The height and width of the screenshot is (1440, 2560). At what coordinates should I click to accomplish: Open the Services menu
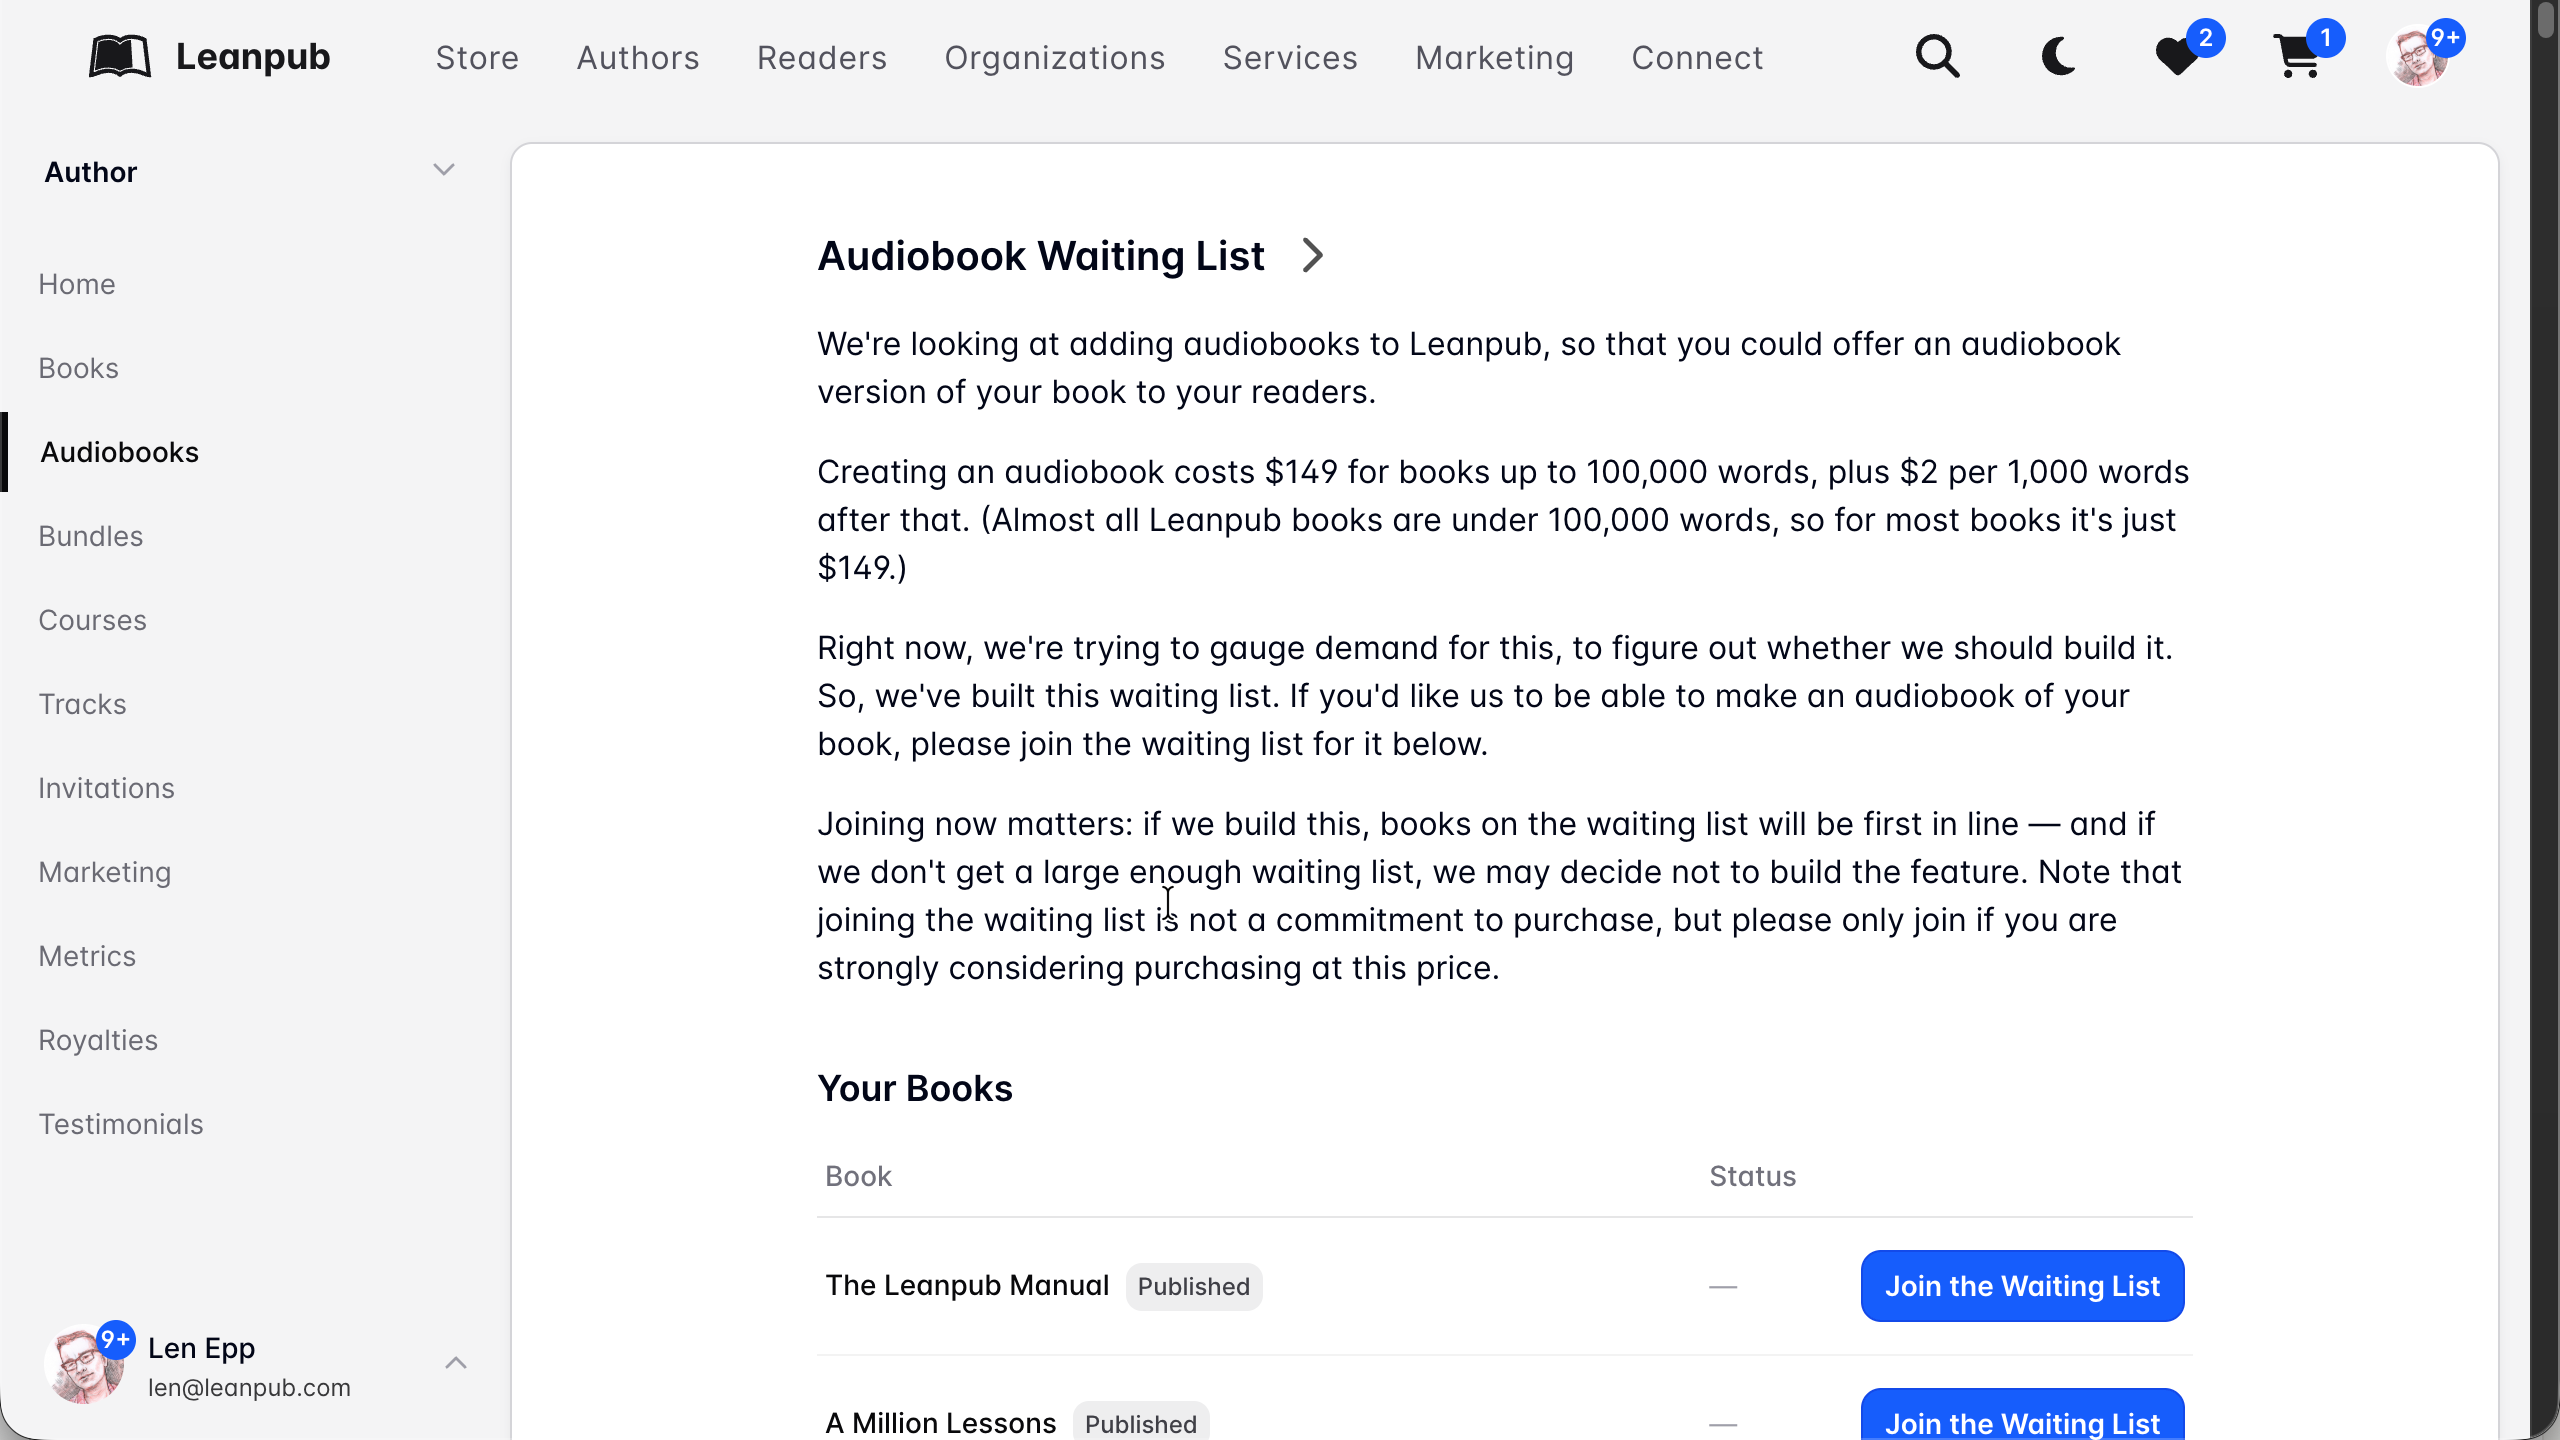(1290, 58)
